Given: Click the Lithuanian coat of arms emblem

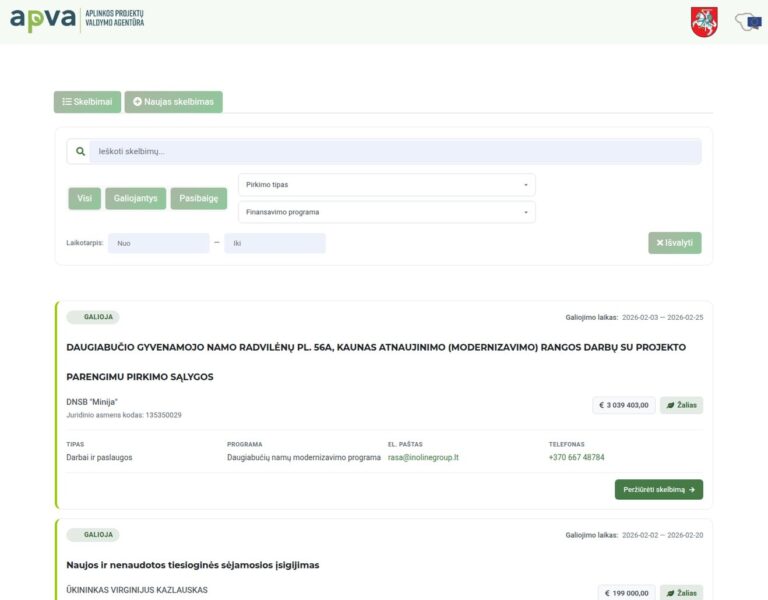Looking at the screenshot, I should tap(704, 21).
